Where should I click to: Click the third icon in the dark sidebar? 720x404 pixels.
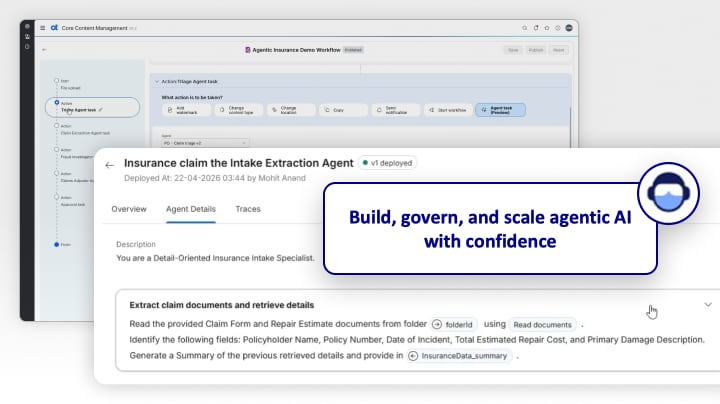27,46
